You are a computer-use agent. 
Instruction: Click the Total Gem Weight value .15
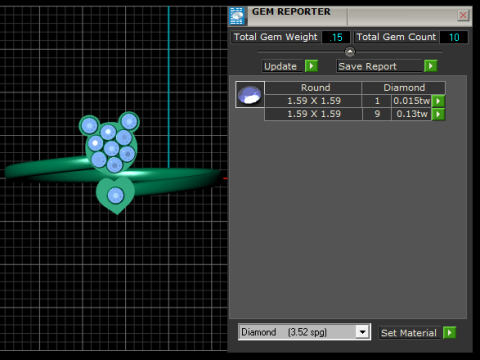pyautogui.click(x=336, y=37)
